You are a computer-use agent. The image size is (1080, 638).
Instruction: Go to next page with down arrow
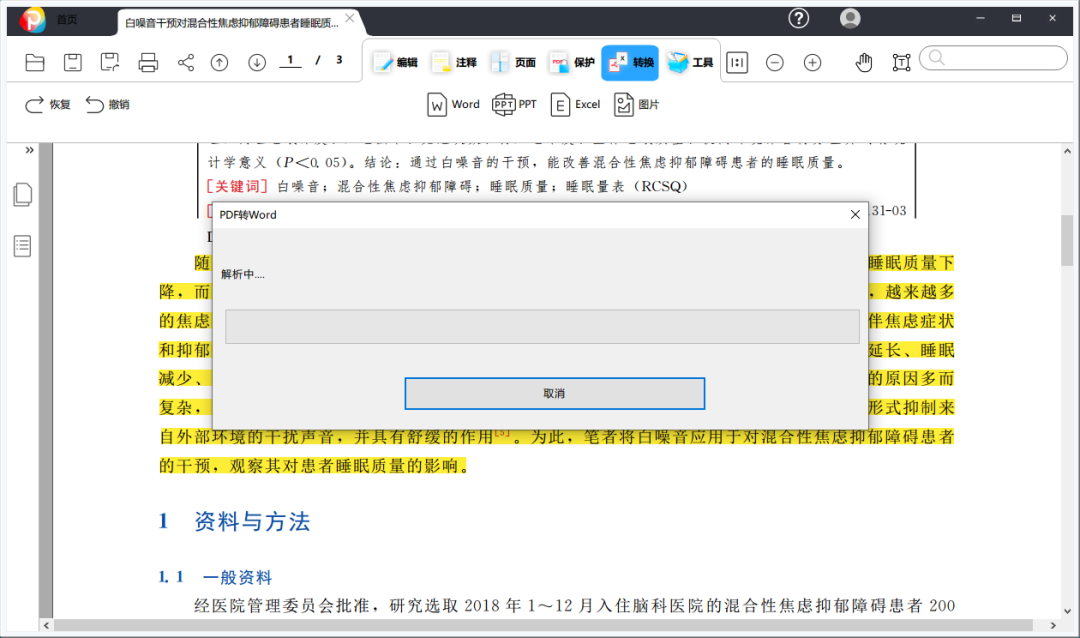(x=257, y=63)
